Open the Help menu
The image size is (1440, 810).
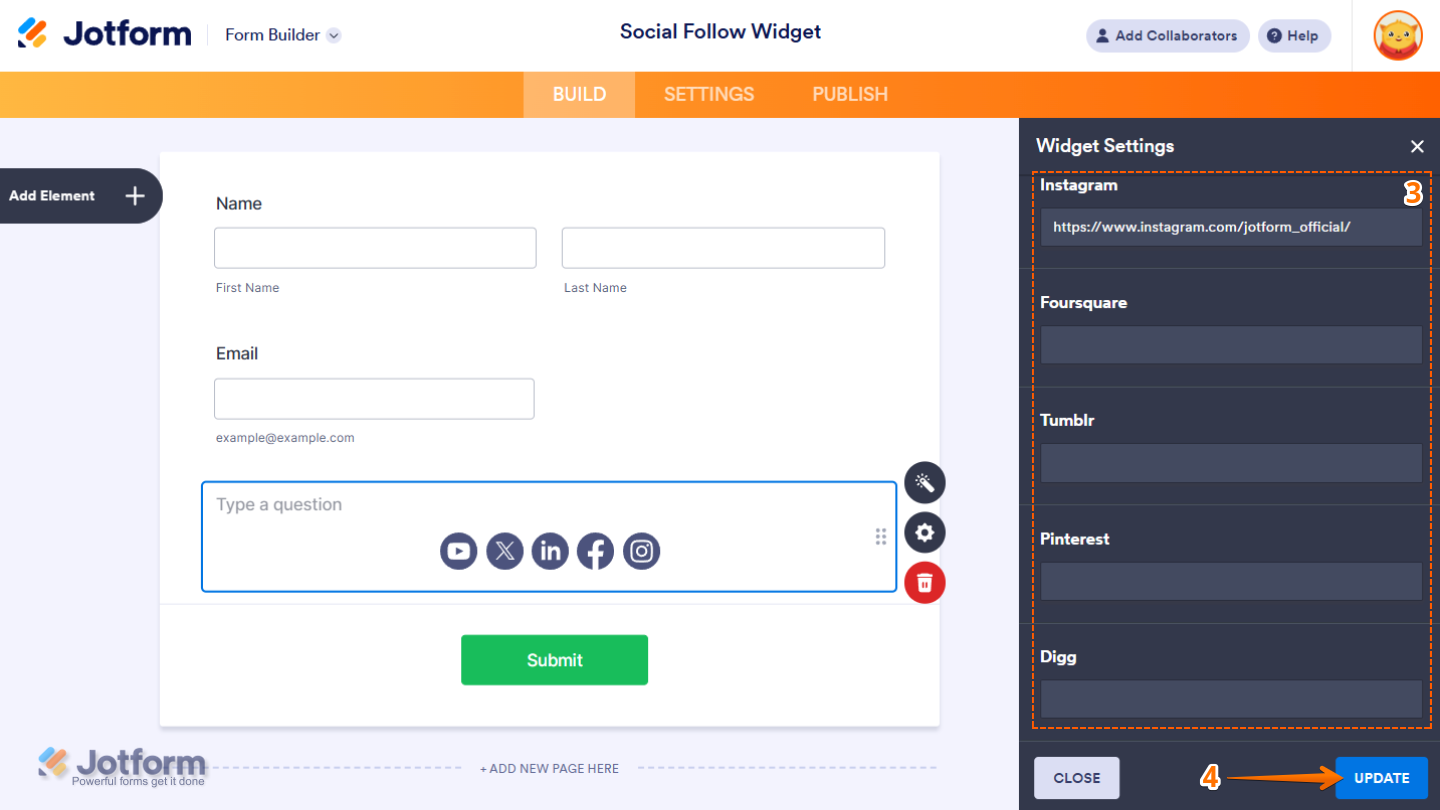pyautogui.click(x=1294, y=35)
